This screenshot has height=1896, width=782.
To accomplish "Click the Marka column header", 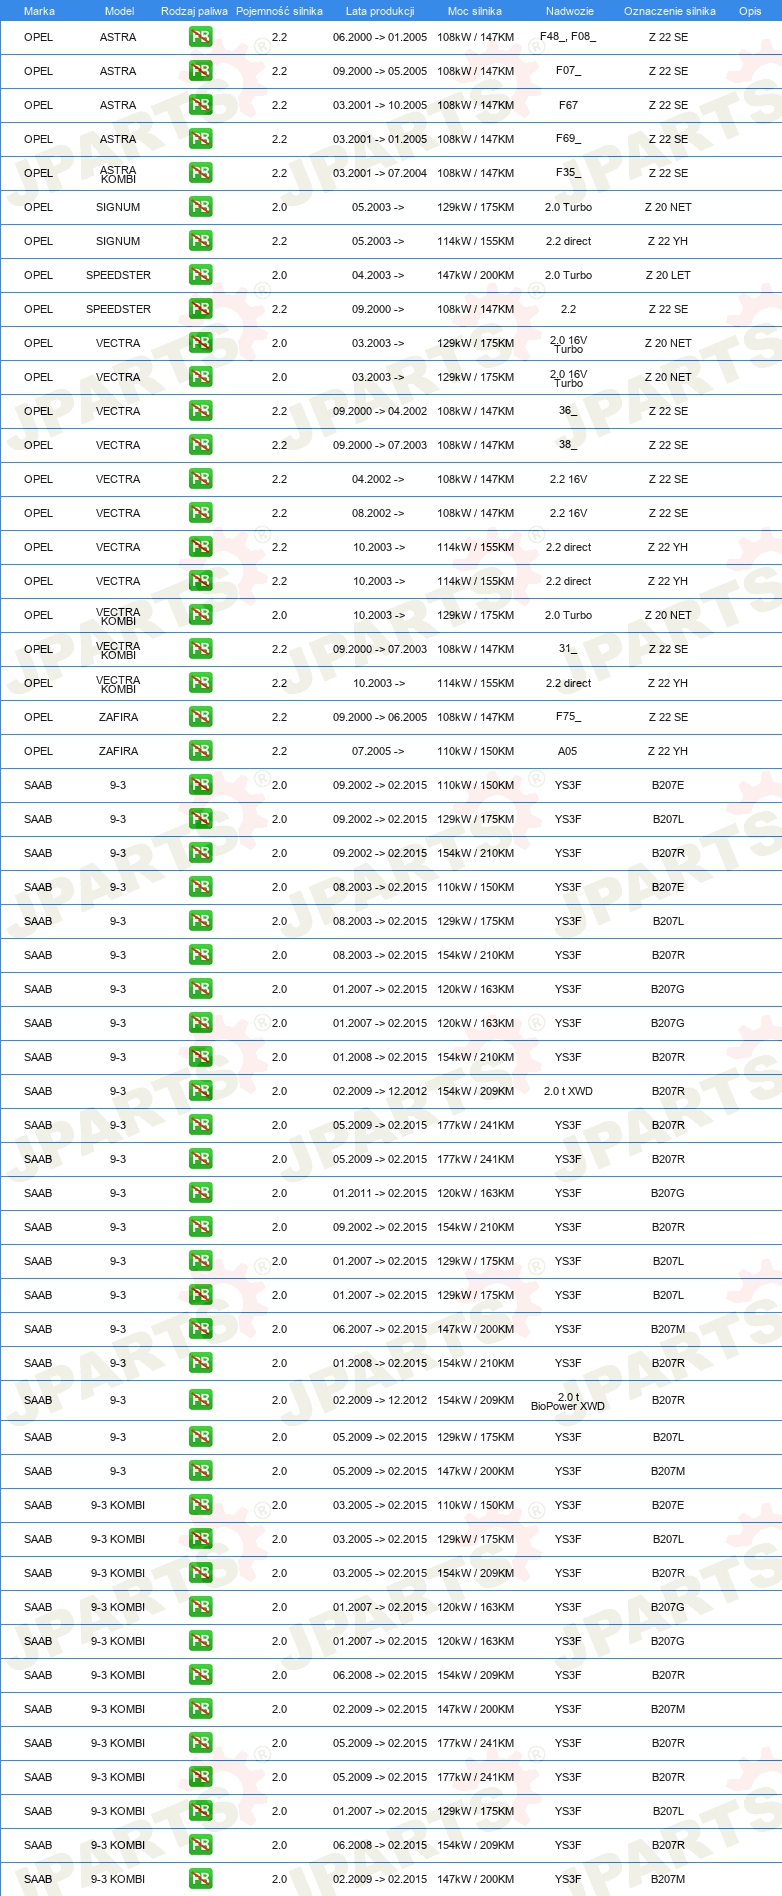I will [x=39, y=11].
